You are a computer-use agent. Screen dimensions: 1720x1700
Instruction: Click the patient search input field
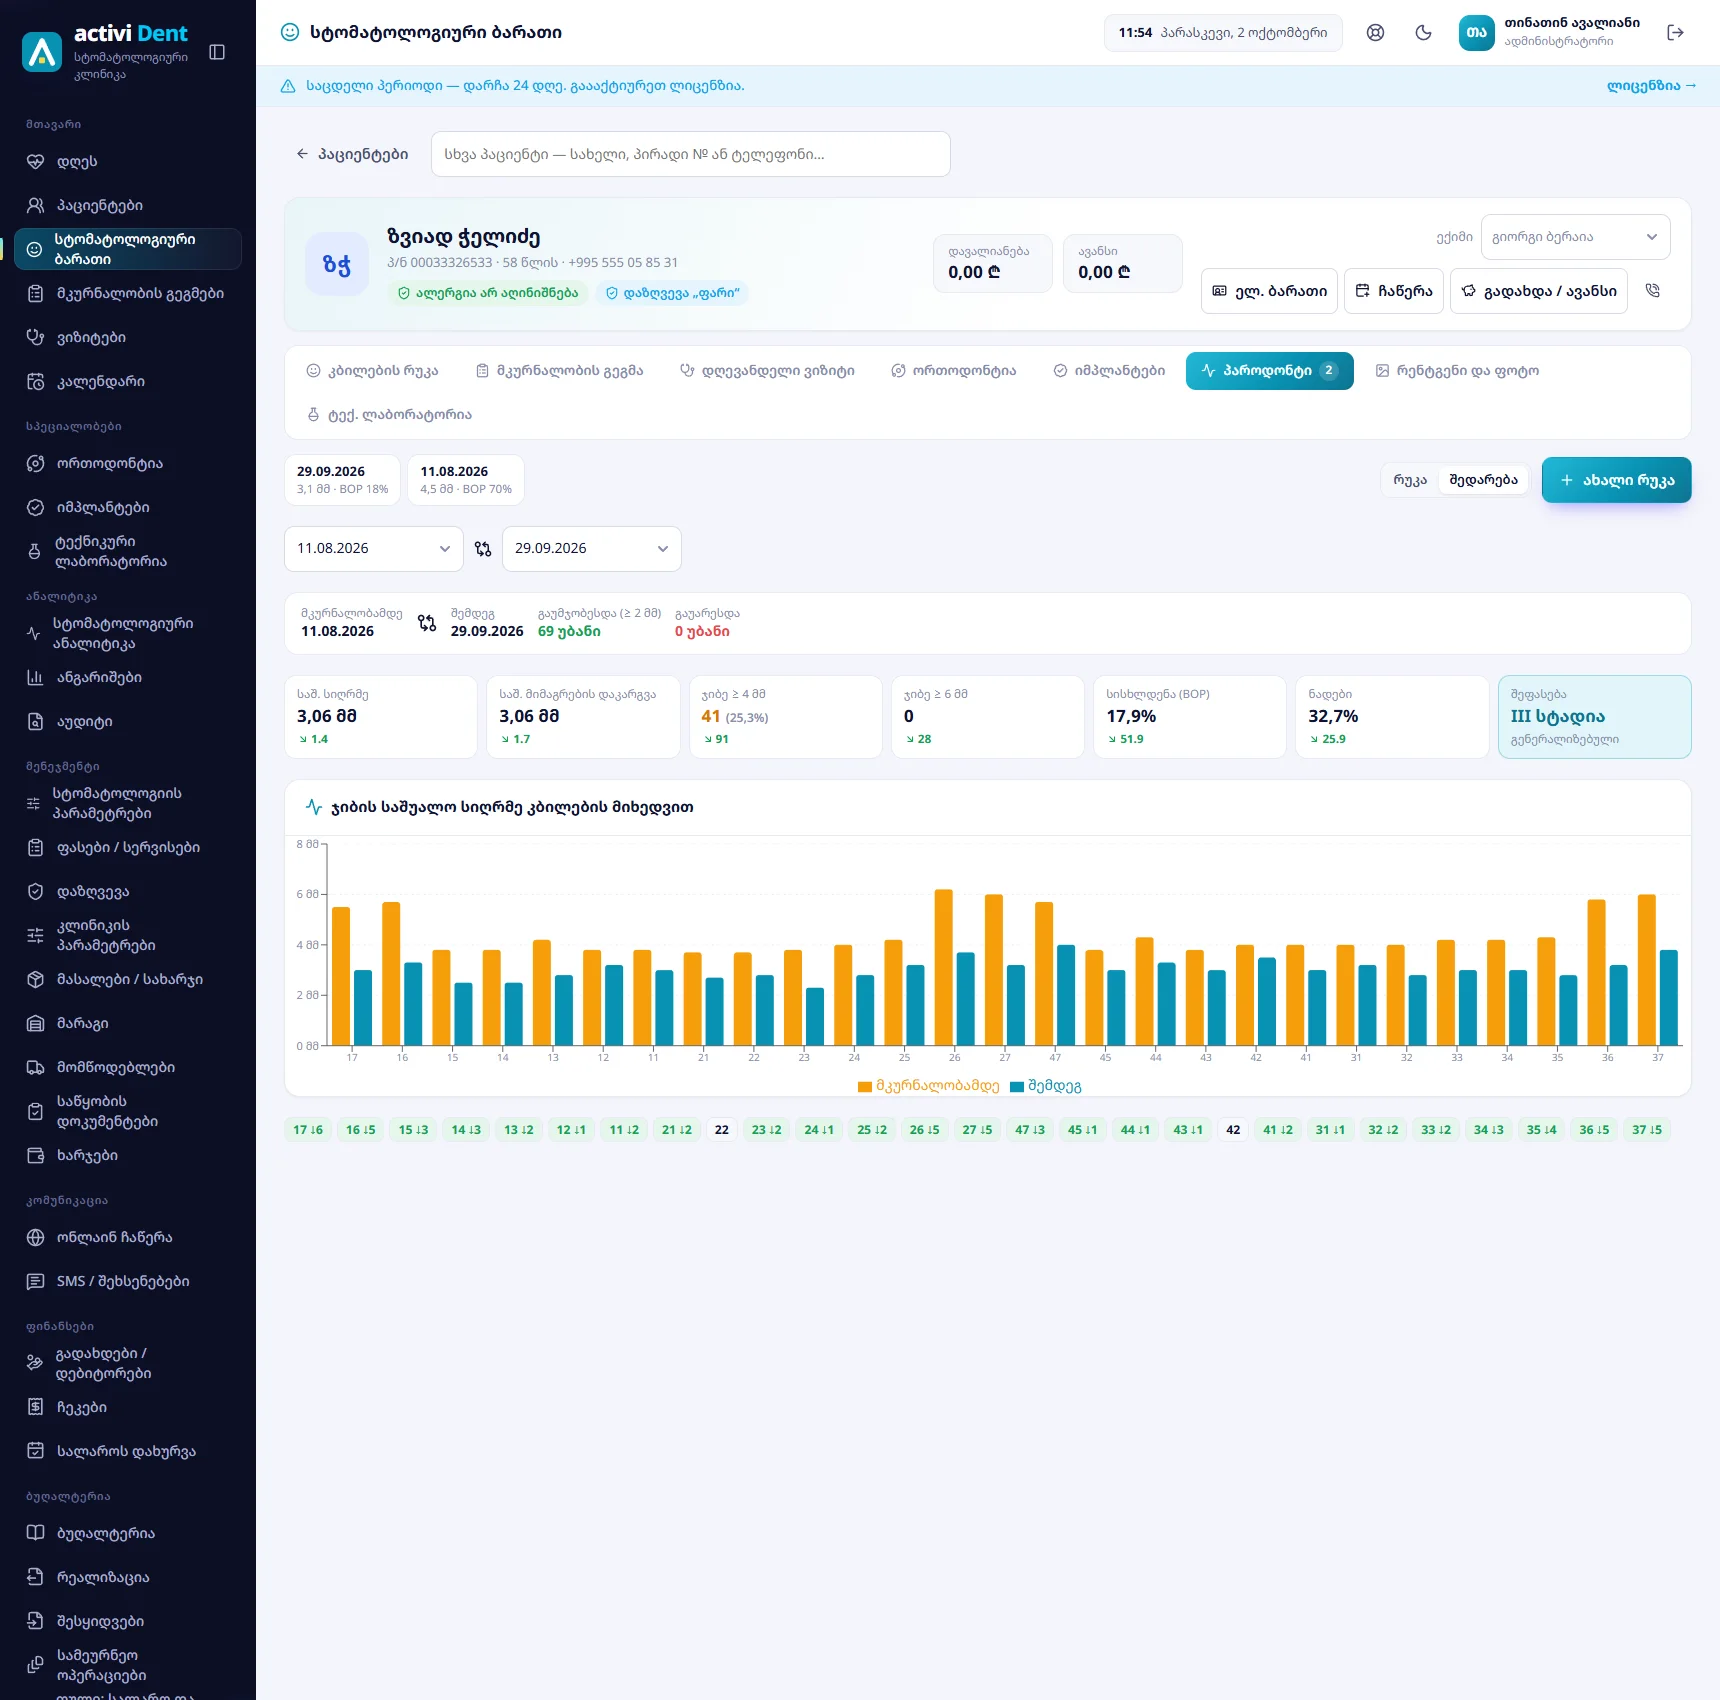tap(690, 154)
